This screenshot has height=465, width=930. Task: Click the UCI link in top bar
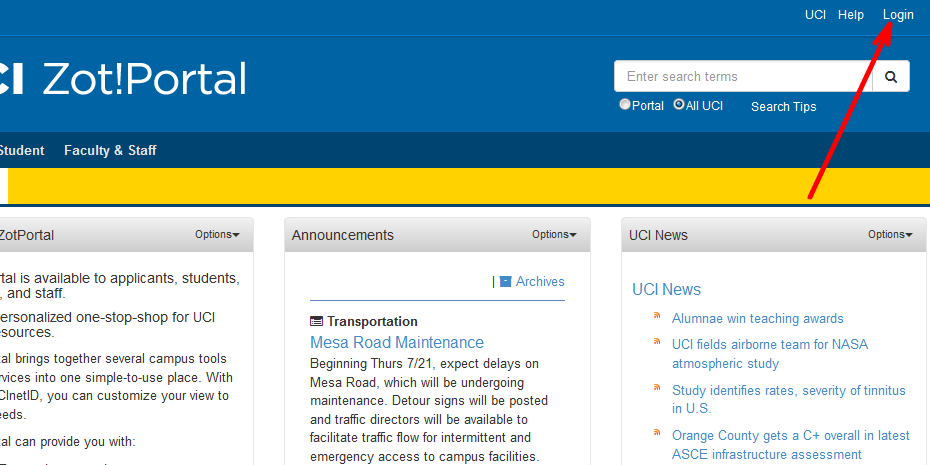pos(816,15)
